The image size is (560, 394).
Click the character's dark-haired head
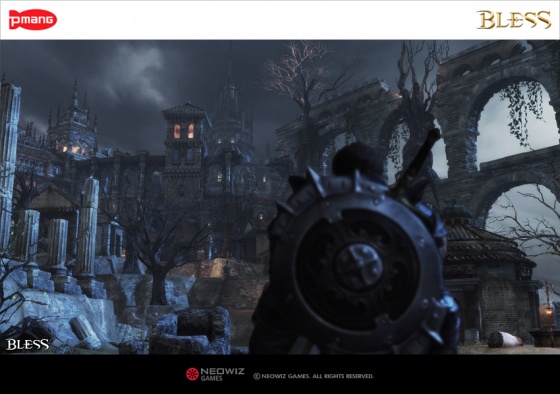pos(357,160)
